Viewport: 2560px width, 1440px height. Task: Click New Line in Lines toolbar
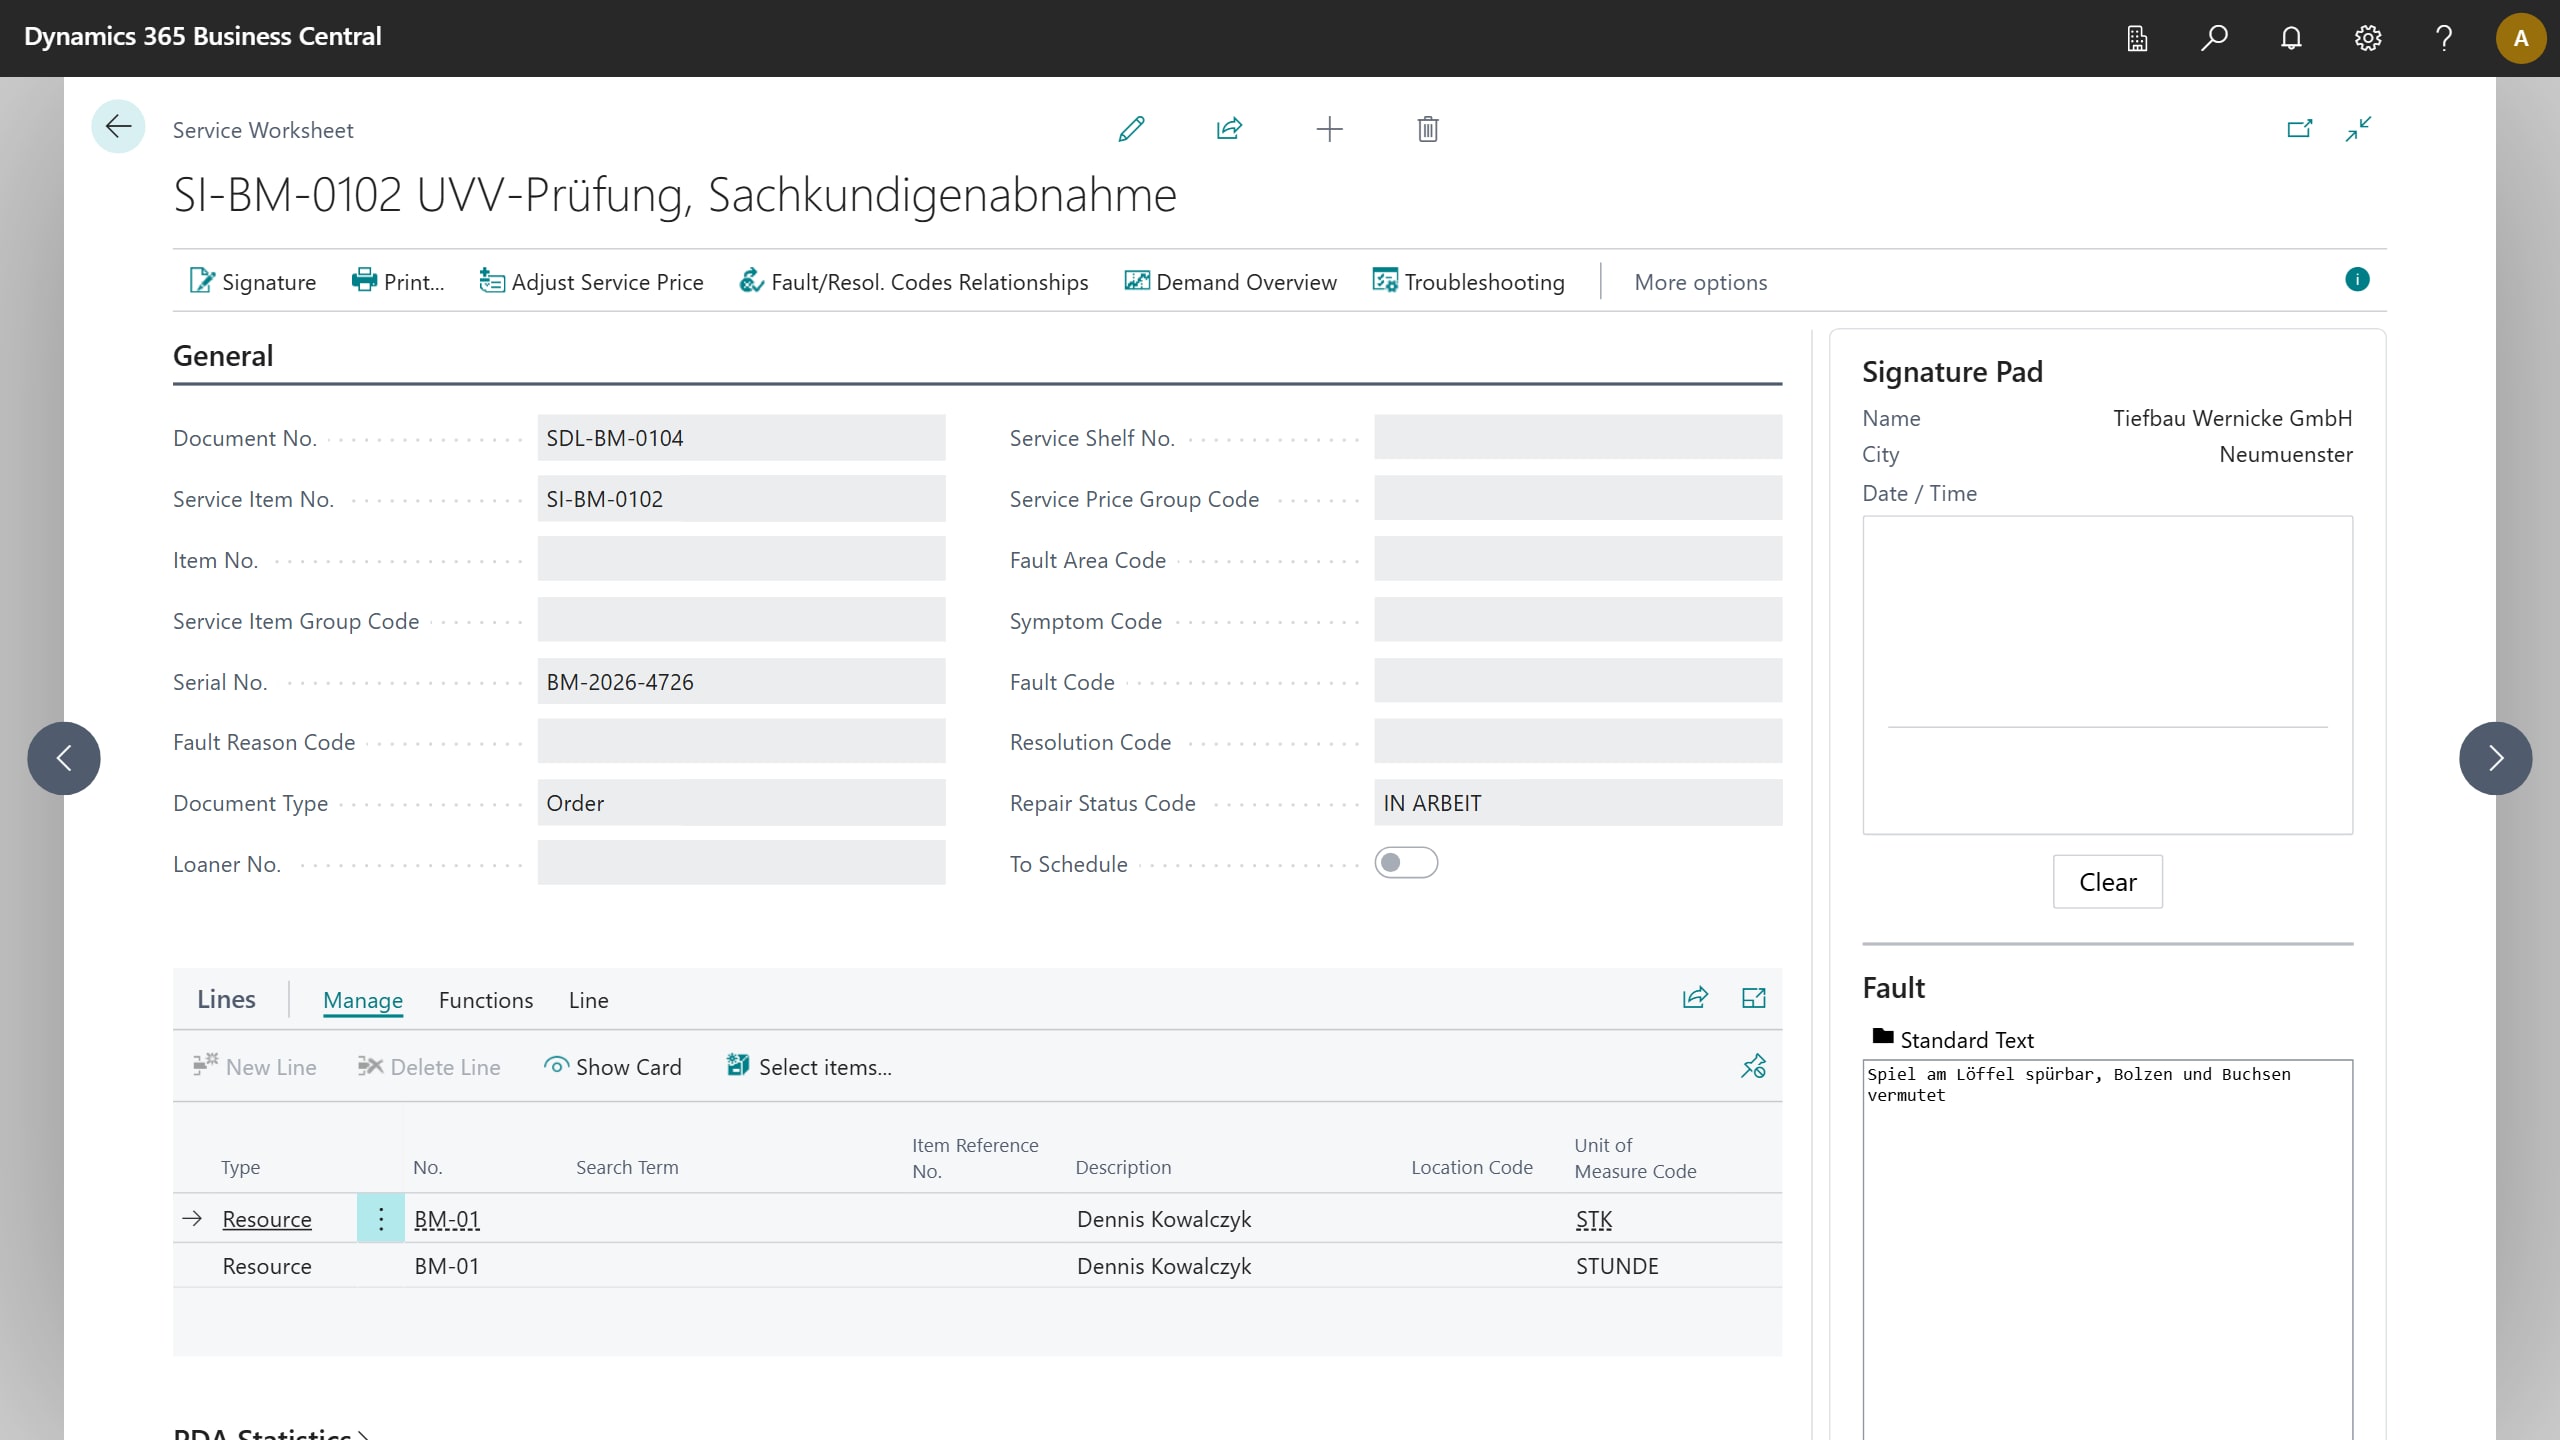(x=254, y=1067)
